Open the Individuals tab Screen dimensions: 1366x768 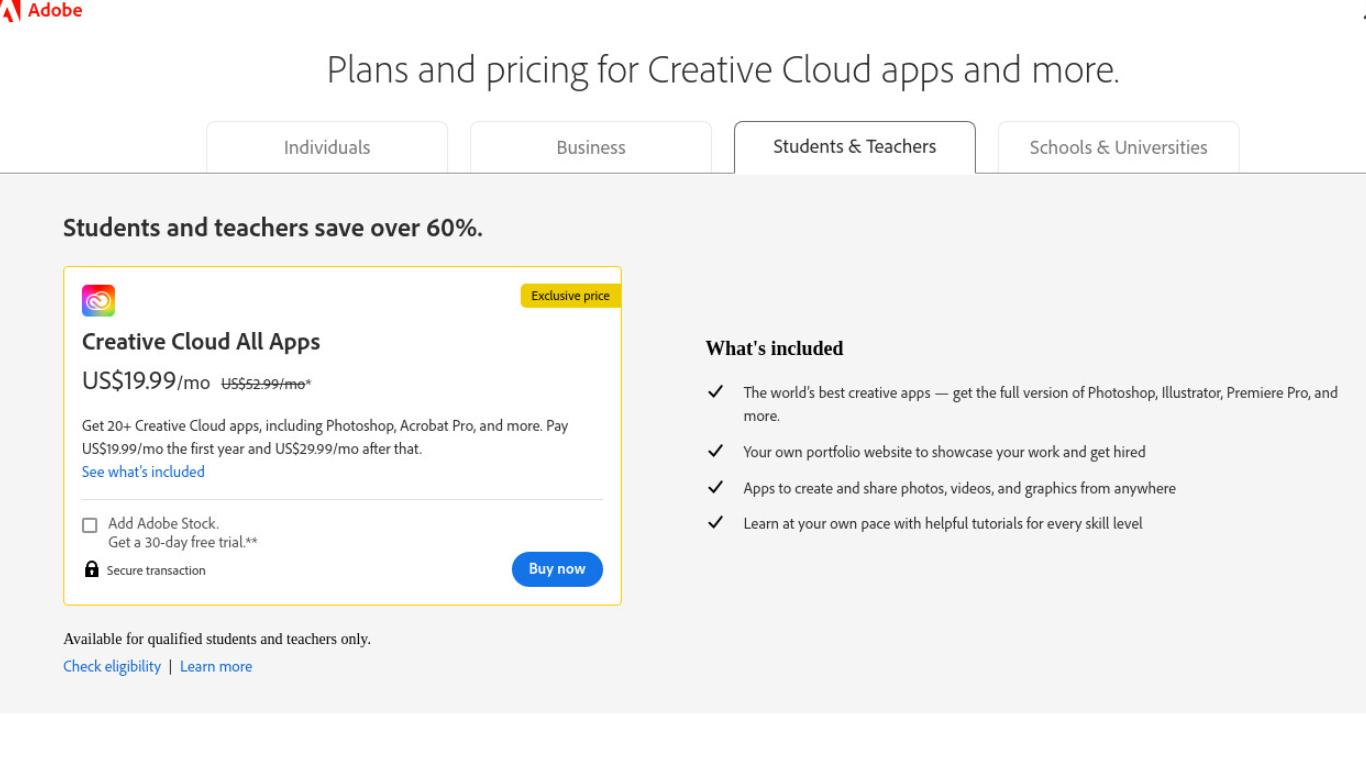pos(327,148)
